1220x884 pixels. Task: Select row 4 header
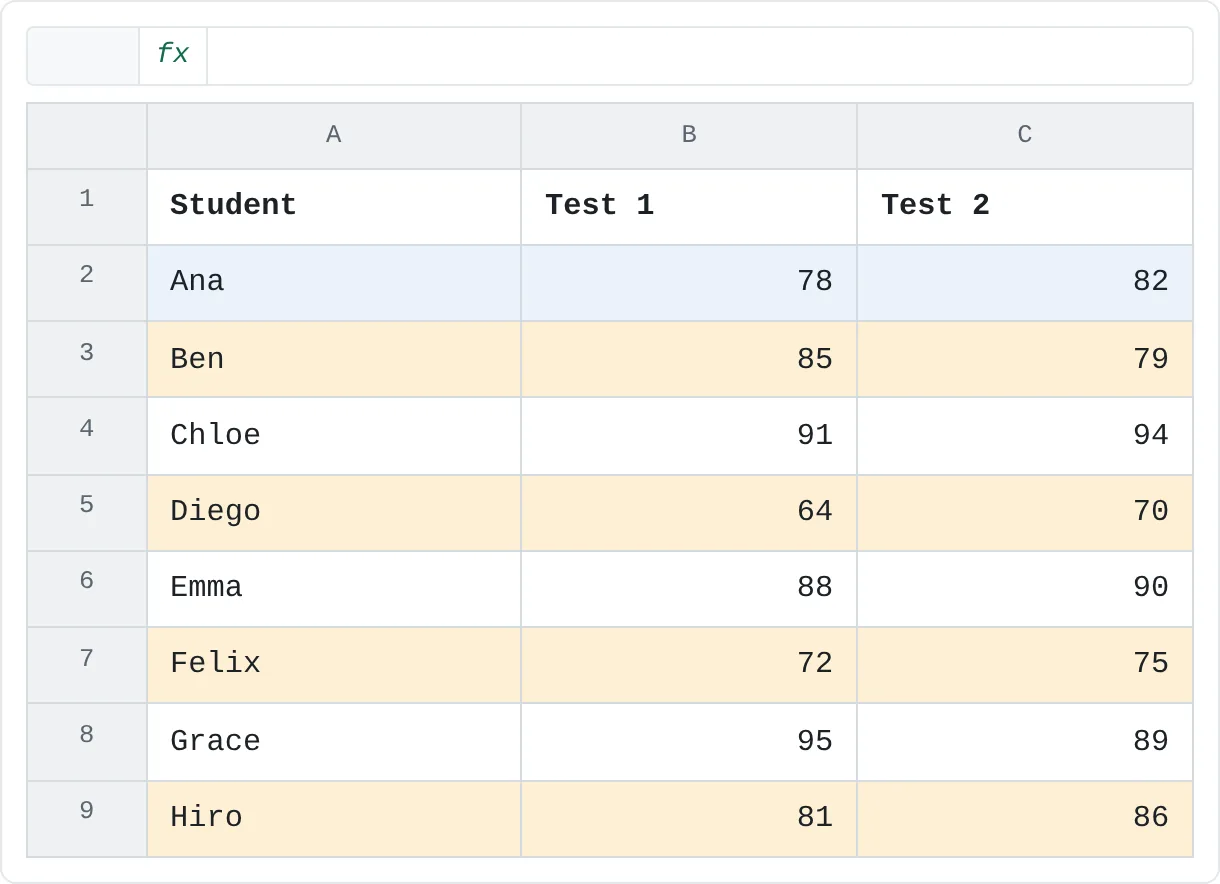pyautogui.click(x=87, y=436)
